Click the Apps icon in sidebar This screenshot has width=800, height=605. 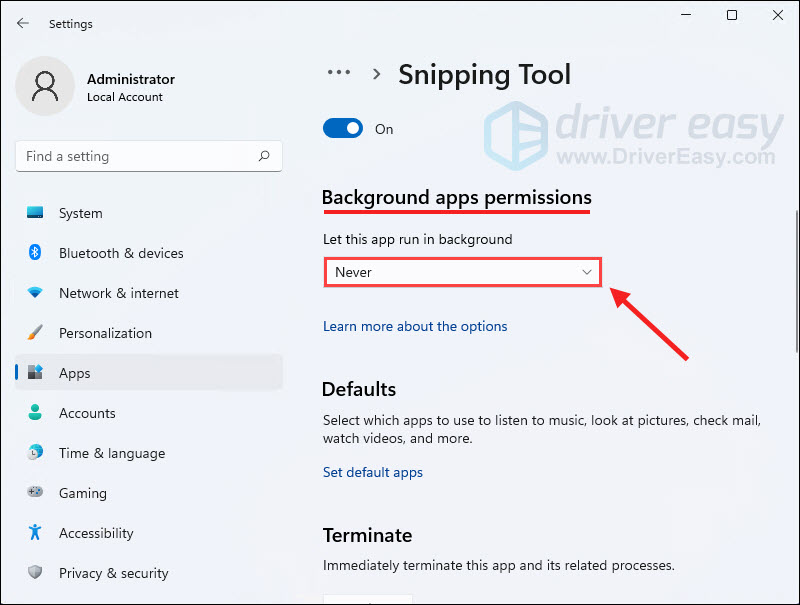[35, 372]
